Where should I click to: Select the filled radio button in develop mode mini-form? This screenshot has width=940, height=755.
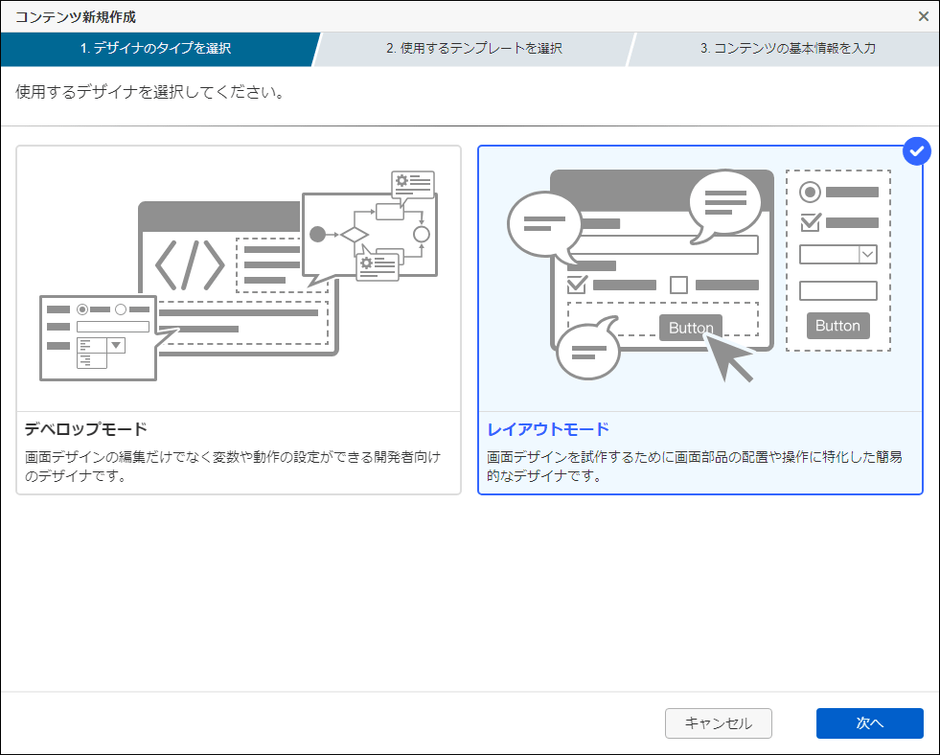[x=82, y=310]
